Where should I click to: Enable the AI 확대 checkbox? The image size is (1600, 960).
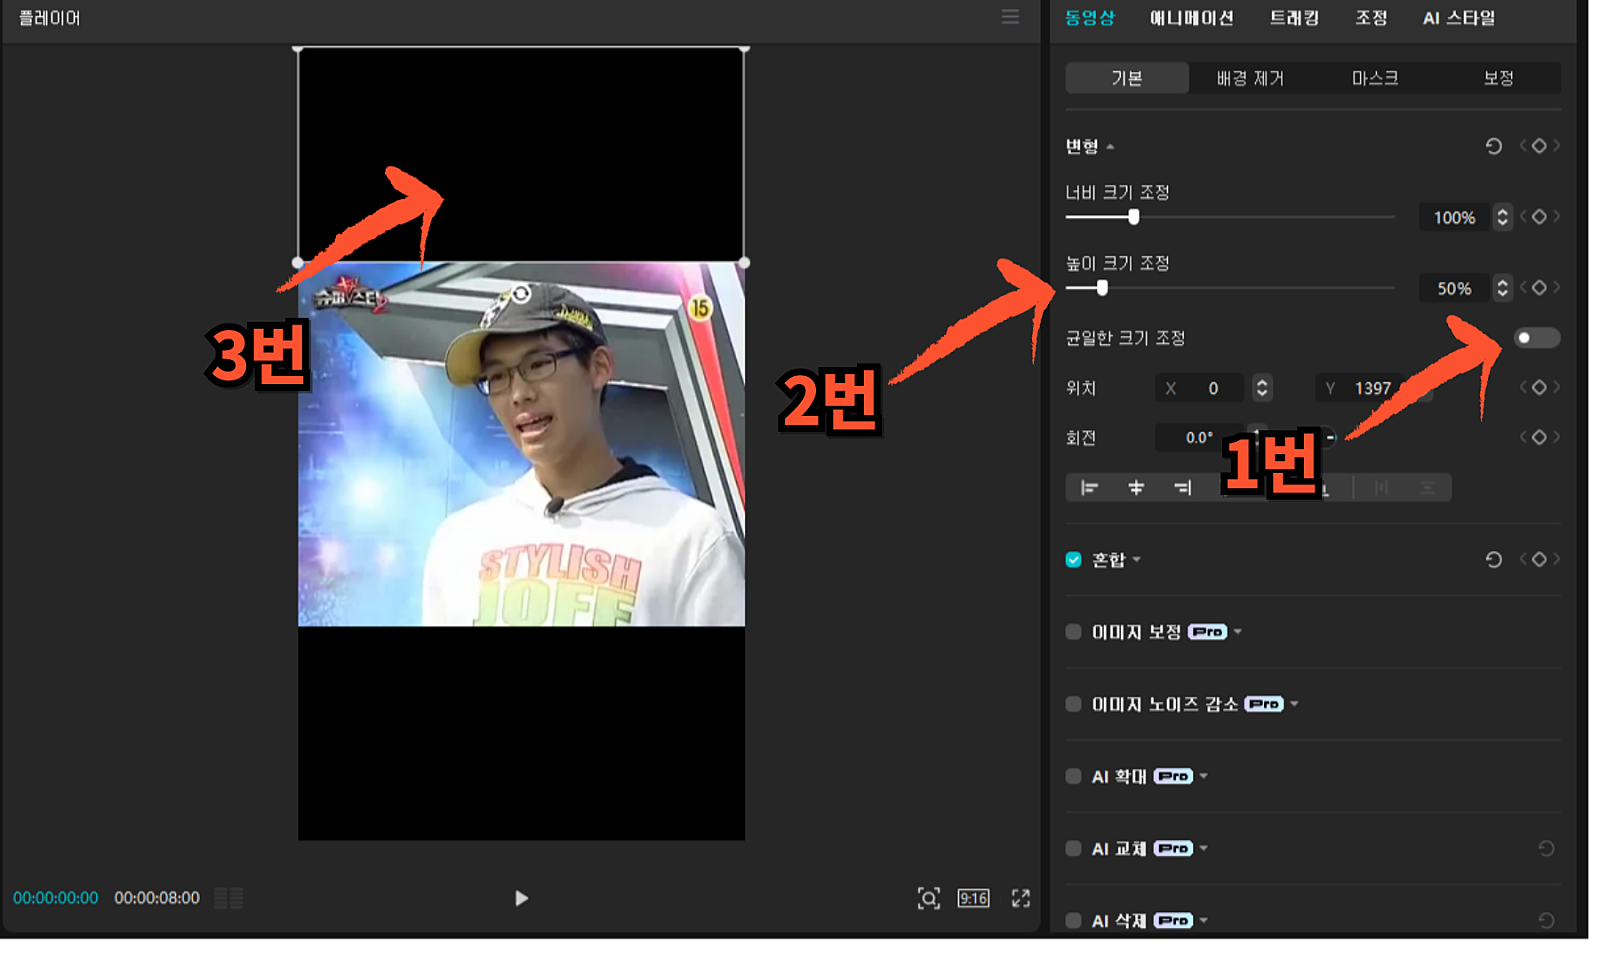point(1074,776)
